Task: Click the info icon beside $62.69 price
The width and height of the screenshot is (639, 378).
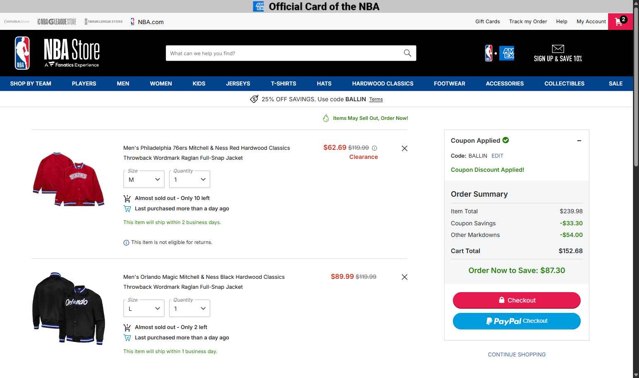Action: point(374,148)
